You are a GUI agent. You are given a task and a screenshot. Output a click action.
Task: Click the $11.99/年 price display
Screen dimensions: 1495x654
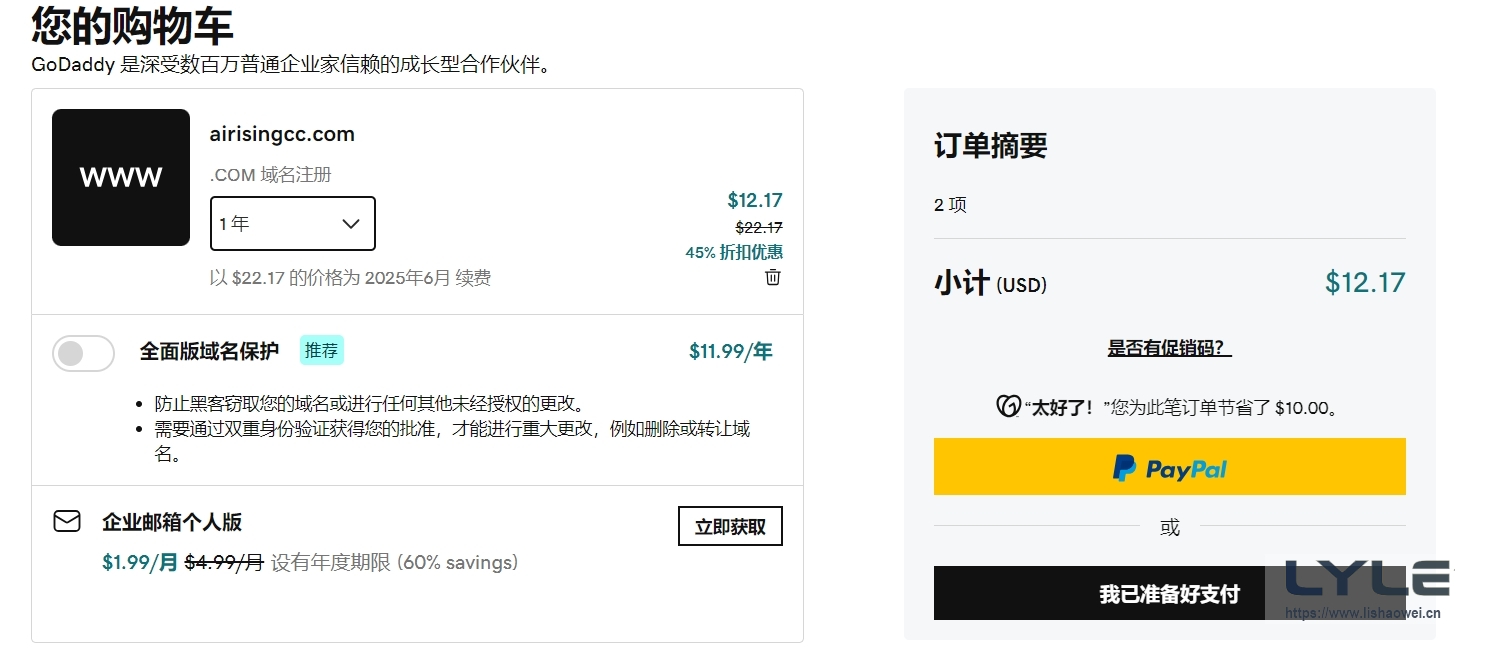(x=731, y=350)
